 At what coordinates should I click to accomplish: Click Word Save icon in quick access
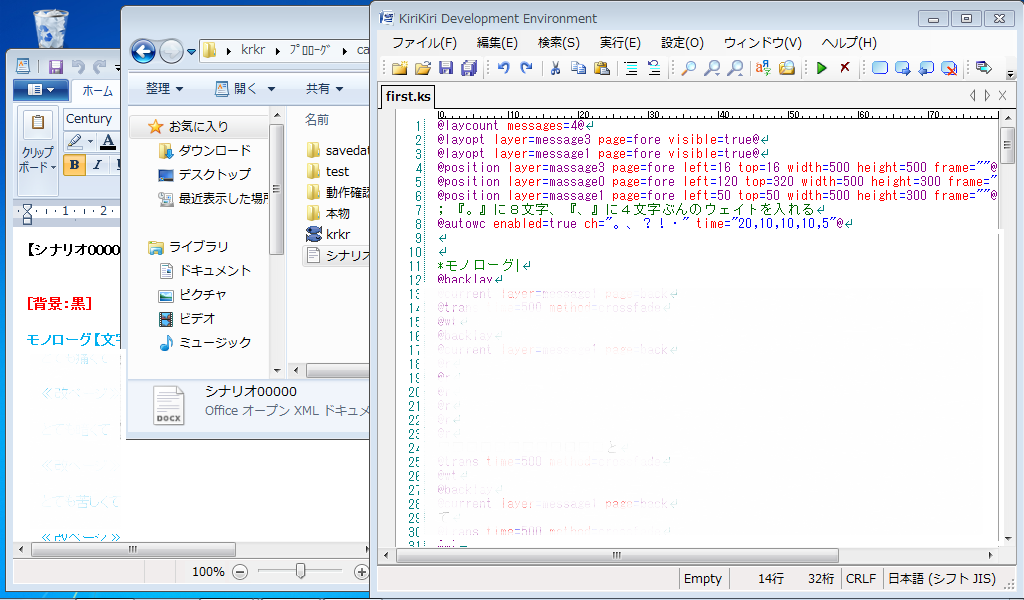56,67
